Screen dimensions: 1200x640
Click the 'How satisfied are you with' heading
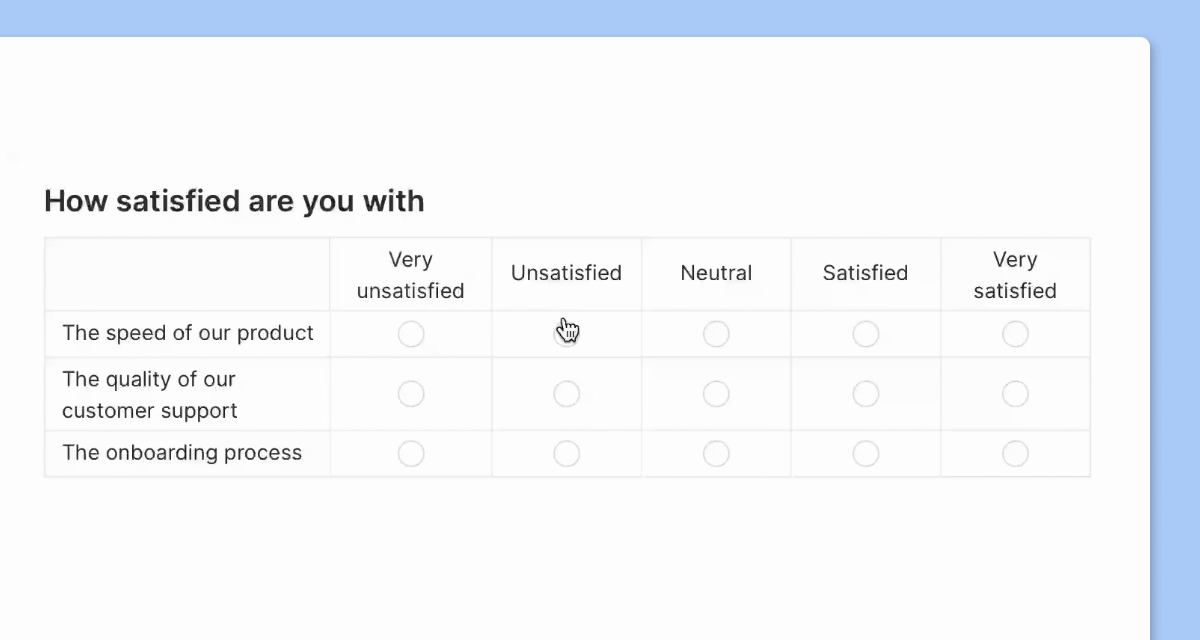(234, 201)
